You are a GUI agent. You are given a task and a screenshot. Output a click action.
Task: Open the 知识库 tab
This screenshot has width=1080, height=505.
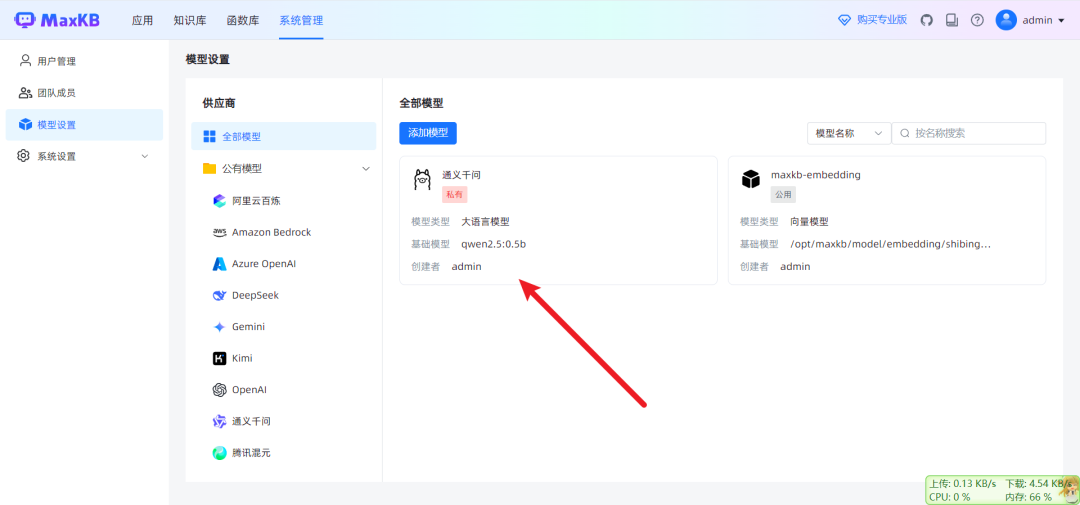point(190,20)
